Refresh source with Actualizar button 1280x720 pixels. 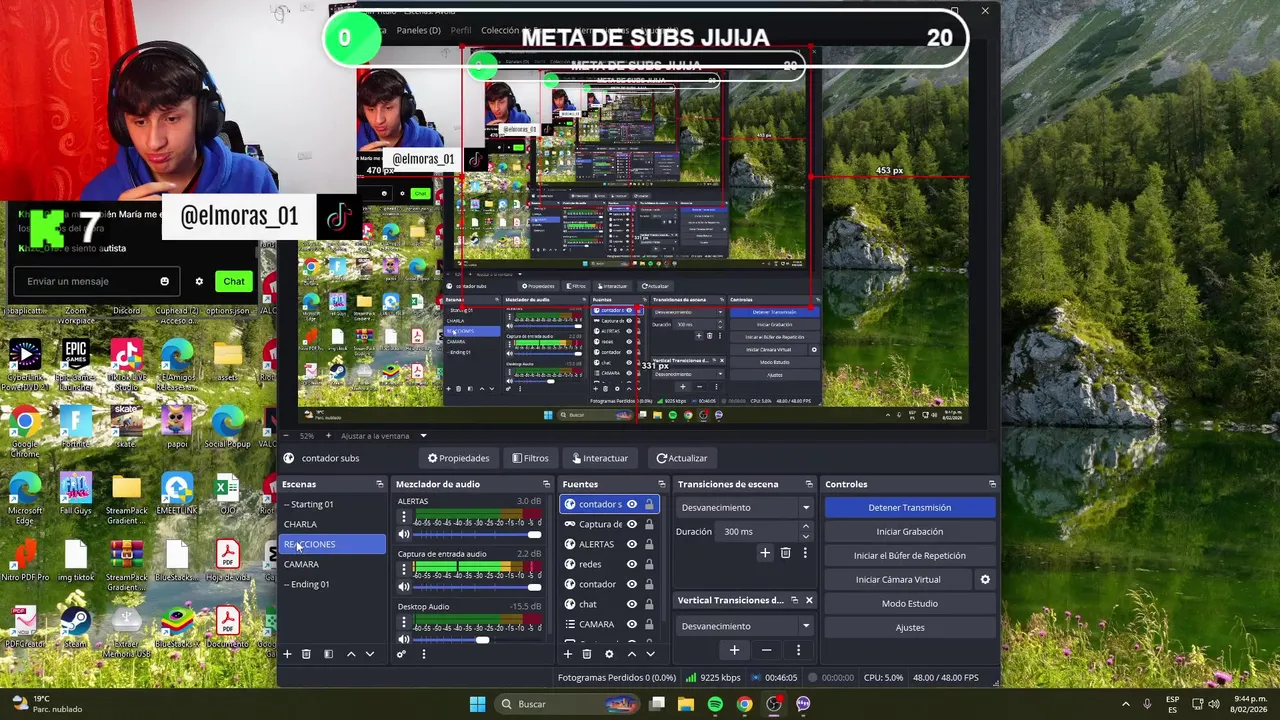[681, 458]
